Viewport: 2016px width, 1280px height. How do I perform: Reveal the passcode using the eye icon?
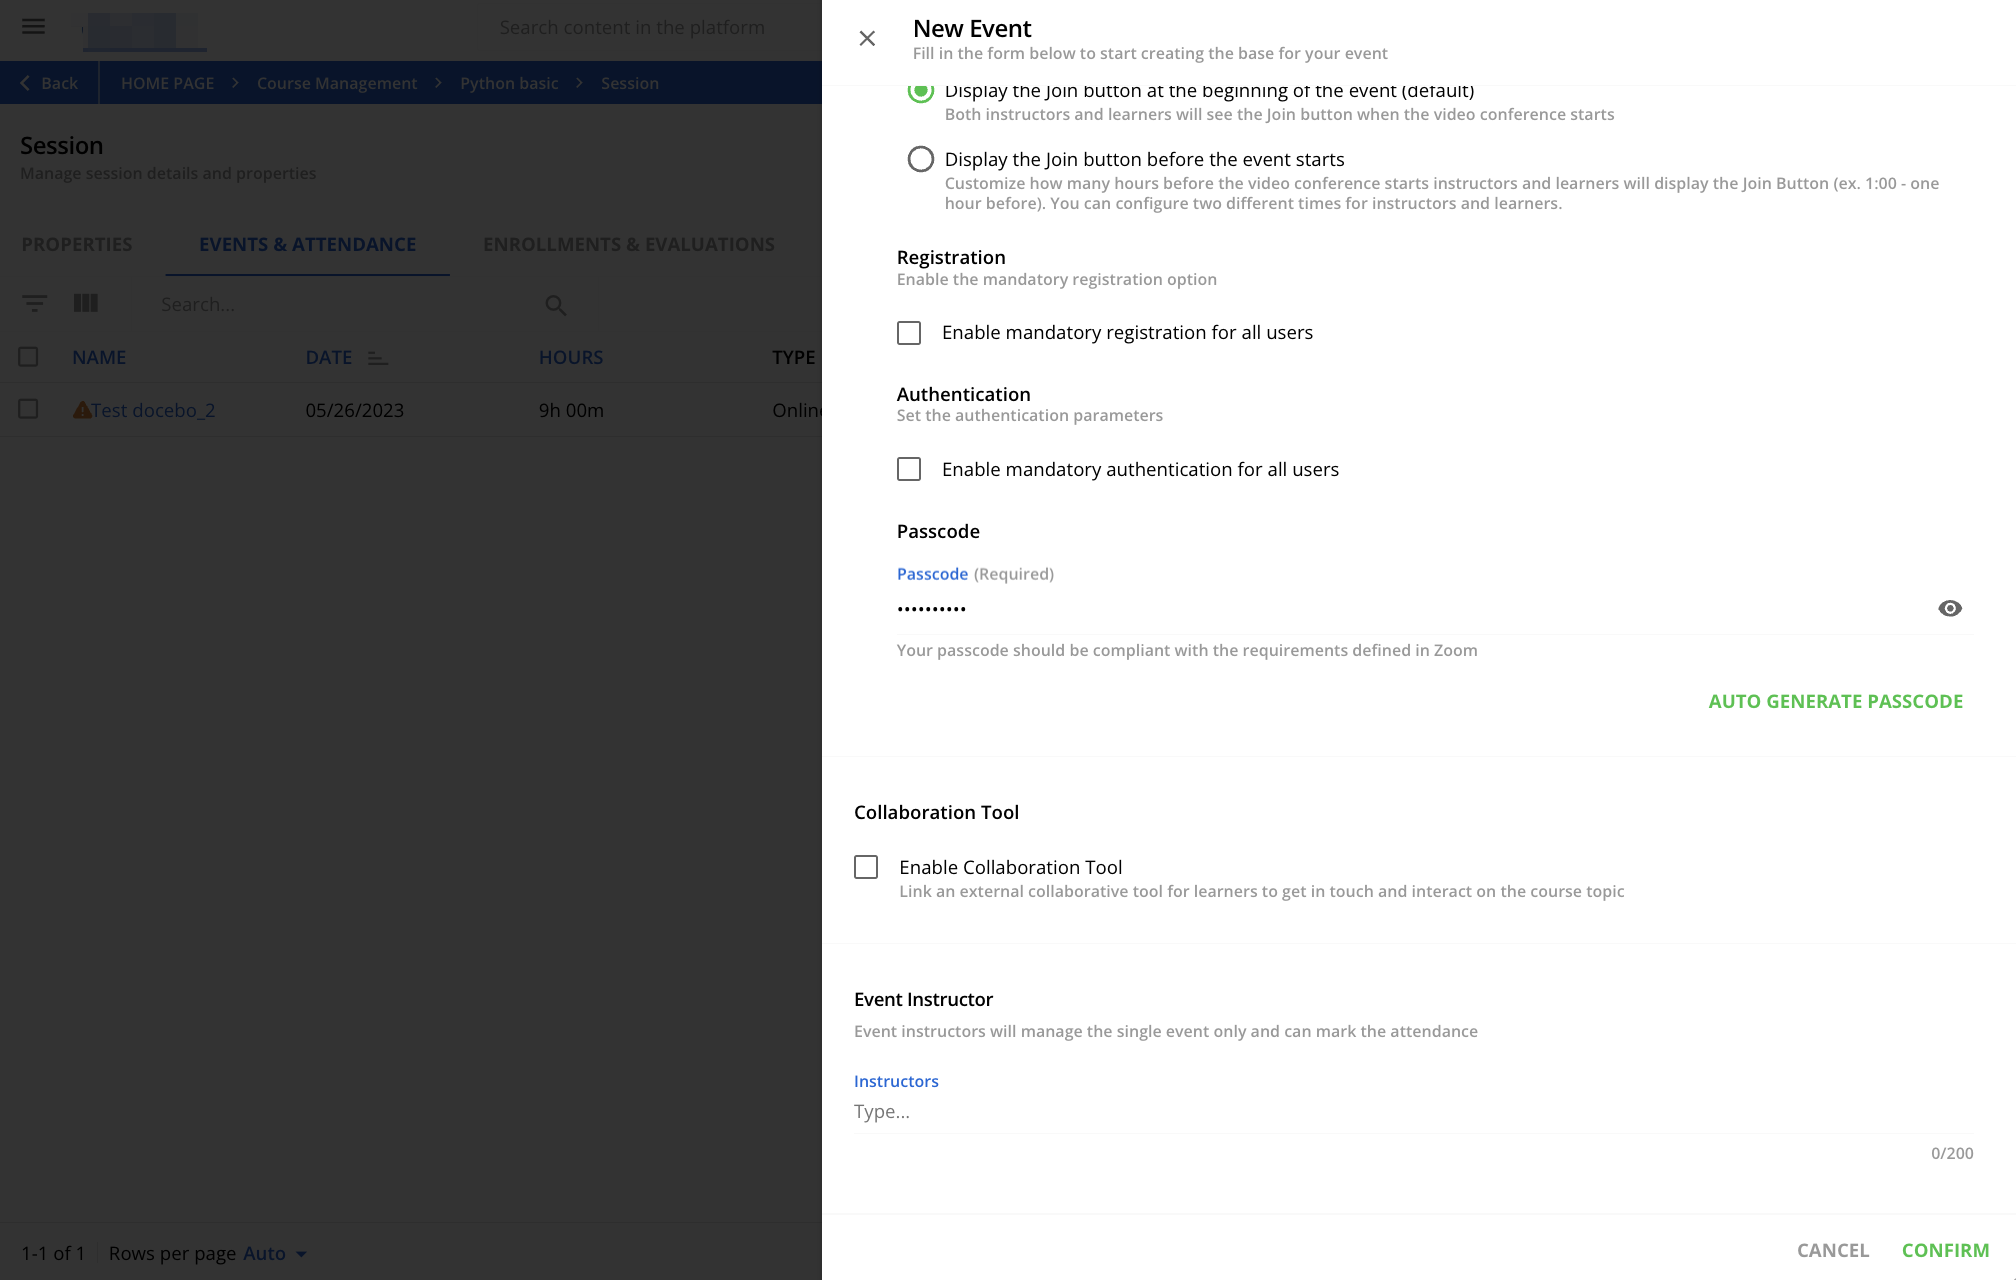coord(1949,608)
